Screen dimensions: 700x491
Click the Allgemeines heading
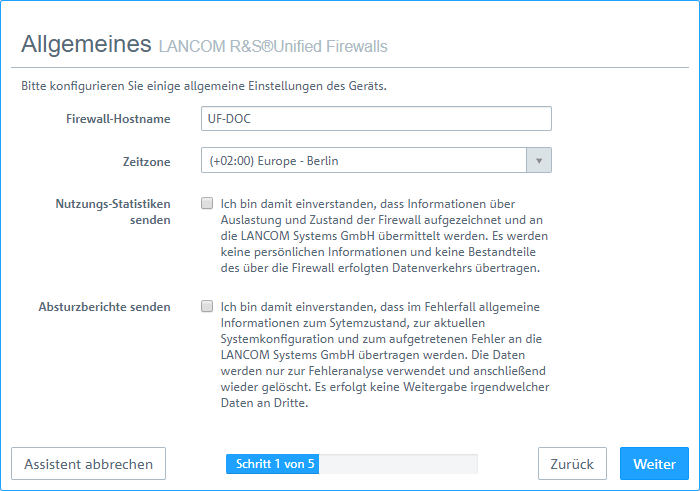pyautogui.click(x=86, y=44)
